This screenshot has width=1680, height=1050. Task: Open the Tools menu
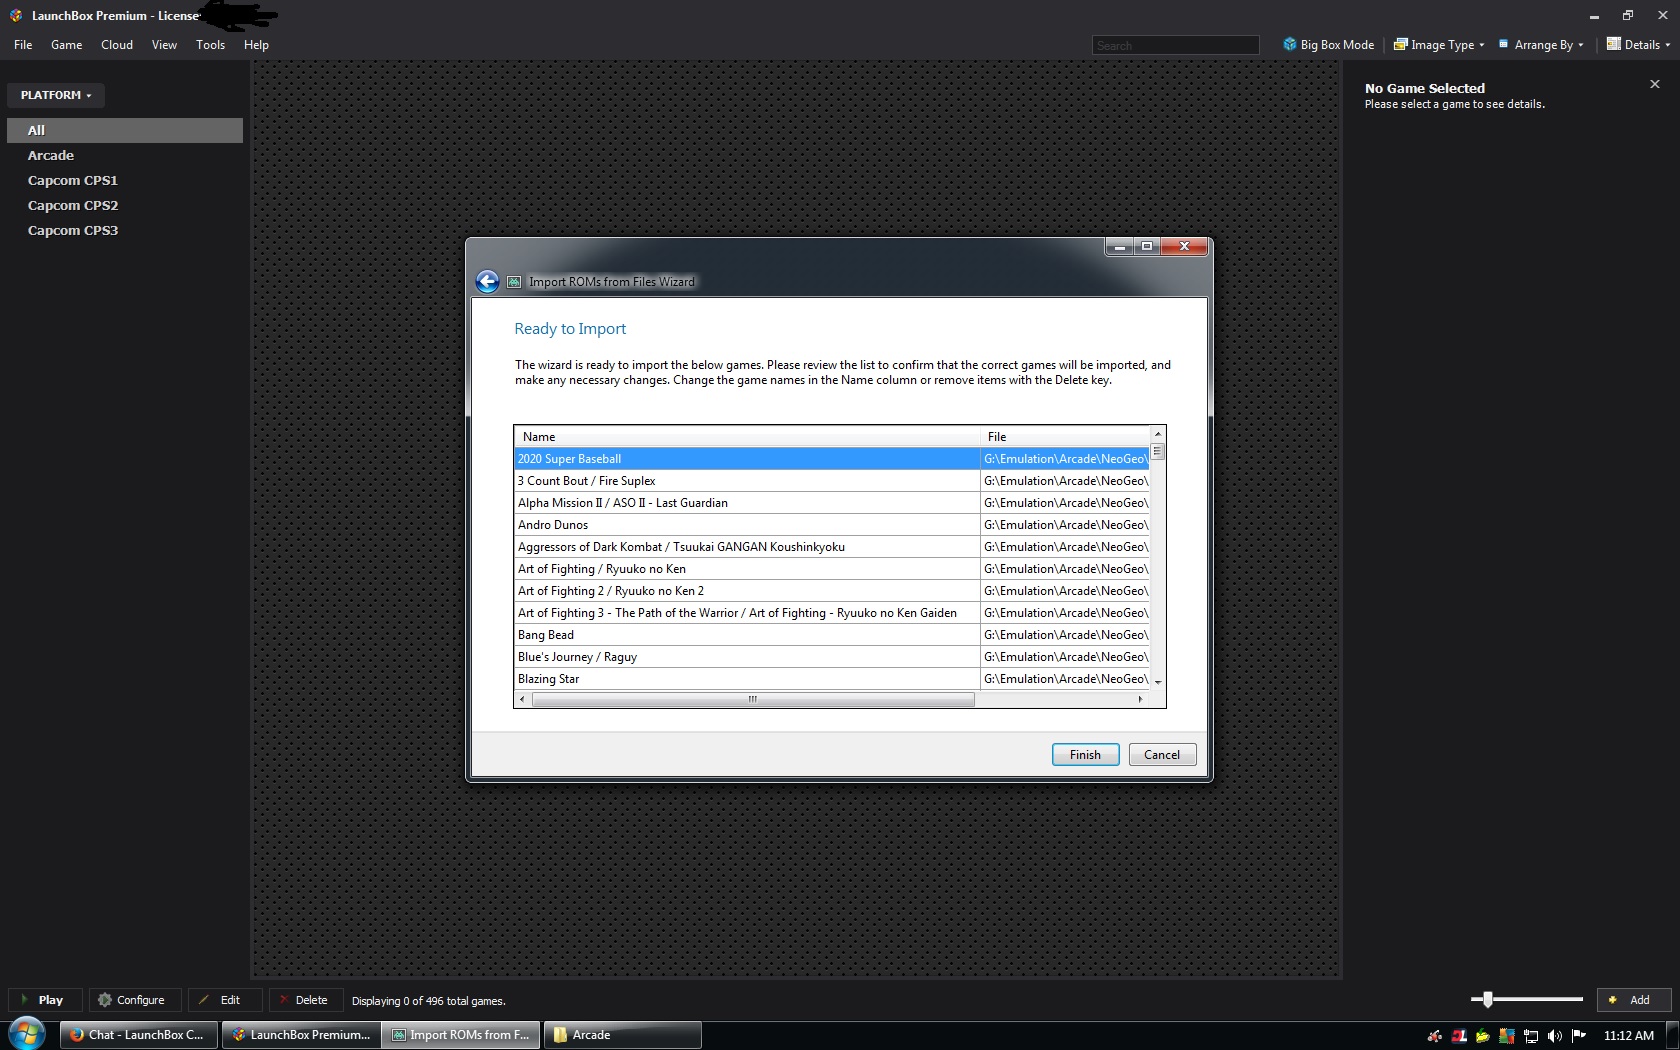click(210, 45)
